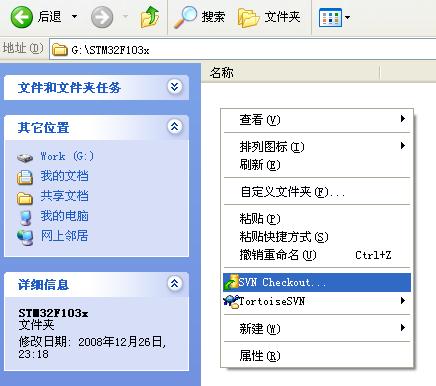Click the 我的电脑 computer icon

click(26, 218)
